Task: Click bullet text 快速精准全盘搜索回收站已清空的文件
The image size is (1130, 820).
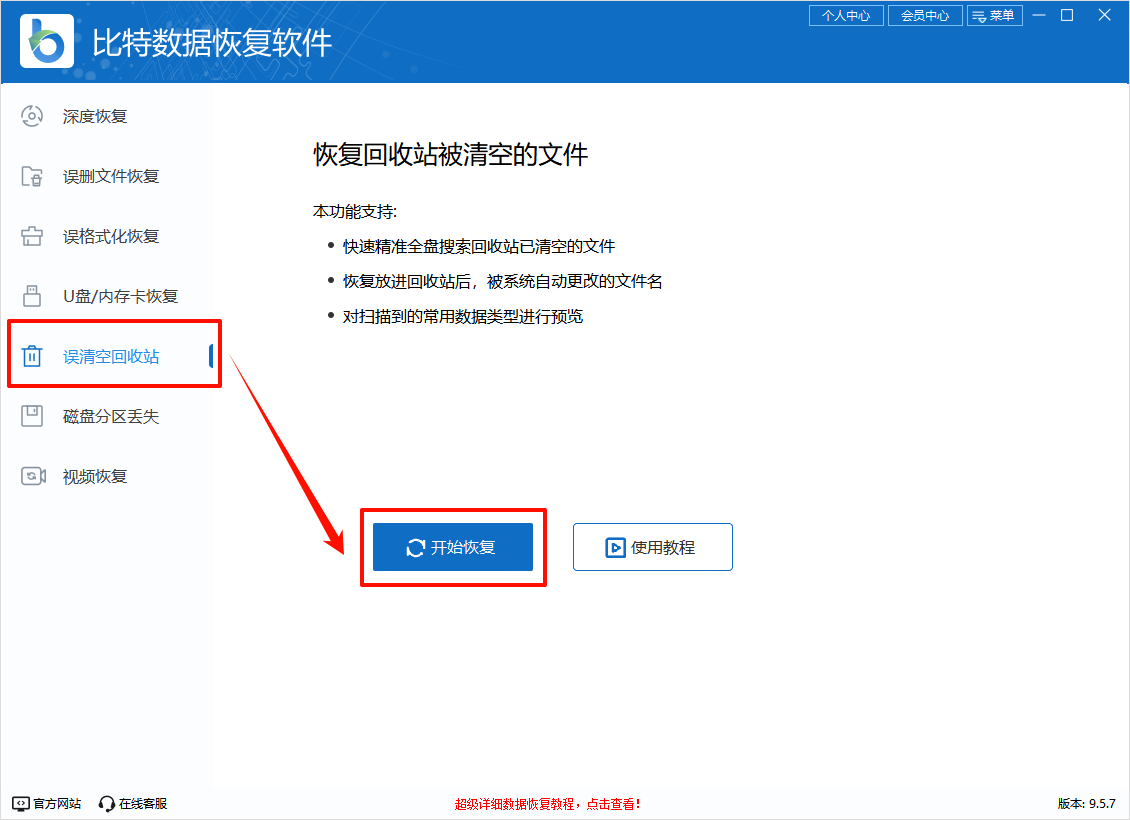Action: click(479, 246)
